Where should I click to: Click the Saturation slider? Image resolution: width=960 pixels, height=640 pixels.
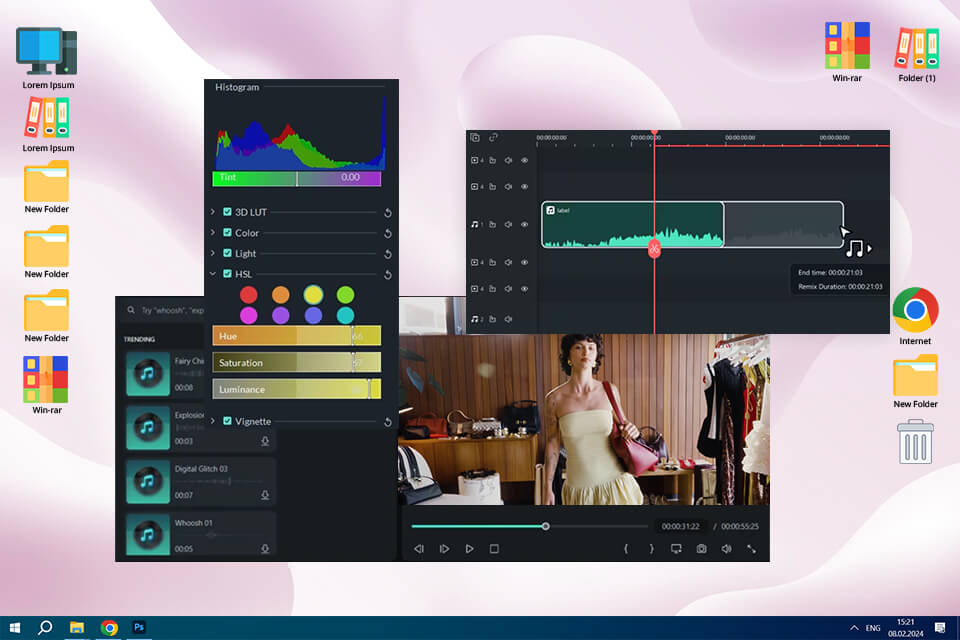[x=297, y=363]
